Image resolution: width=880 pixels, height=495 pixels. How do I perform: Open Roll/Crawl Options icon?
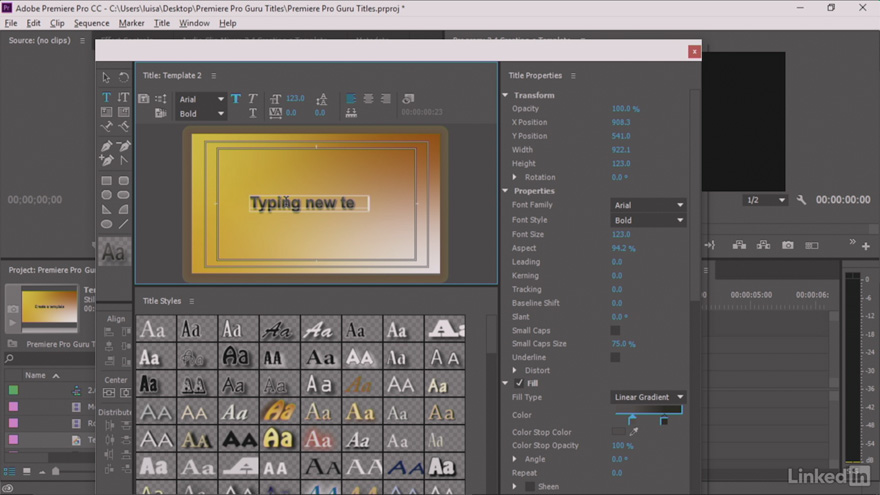coord(161,99)
